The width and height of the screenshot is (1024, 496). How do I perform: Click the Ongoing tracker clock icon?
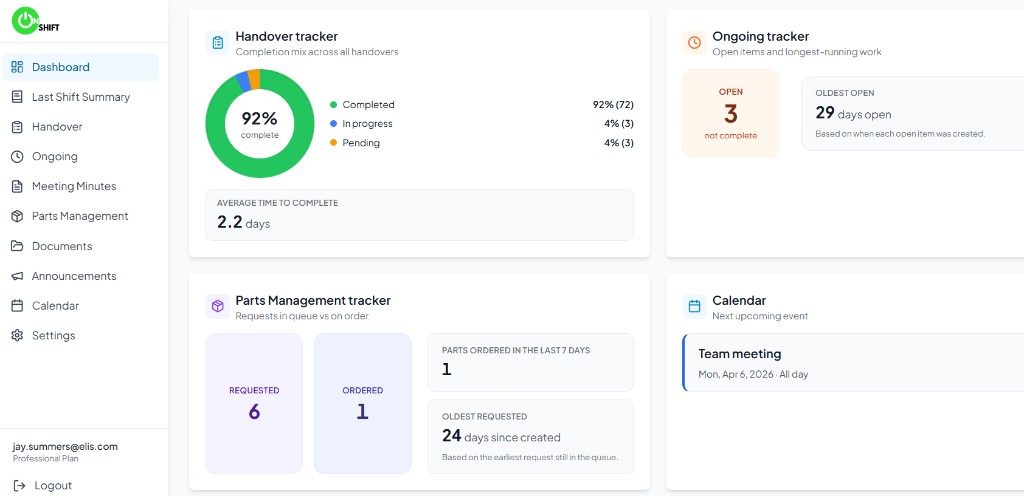tap(694, 42)
